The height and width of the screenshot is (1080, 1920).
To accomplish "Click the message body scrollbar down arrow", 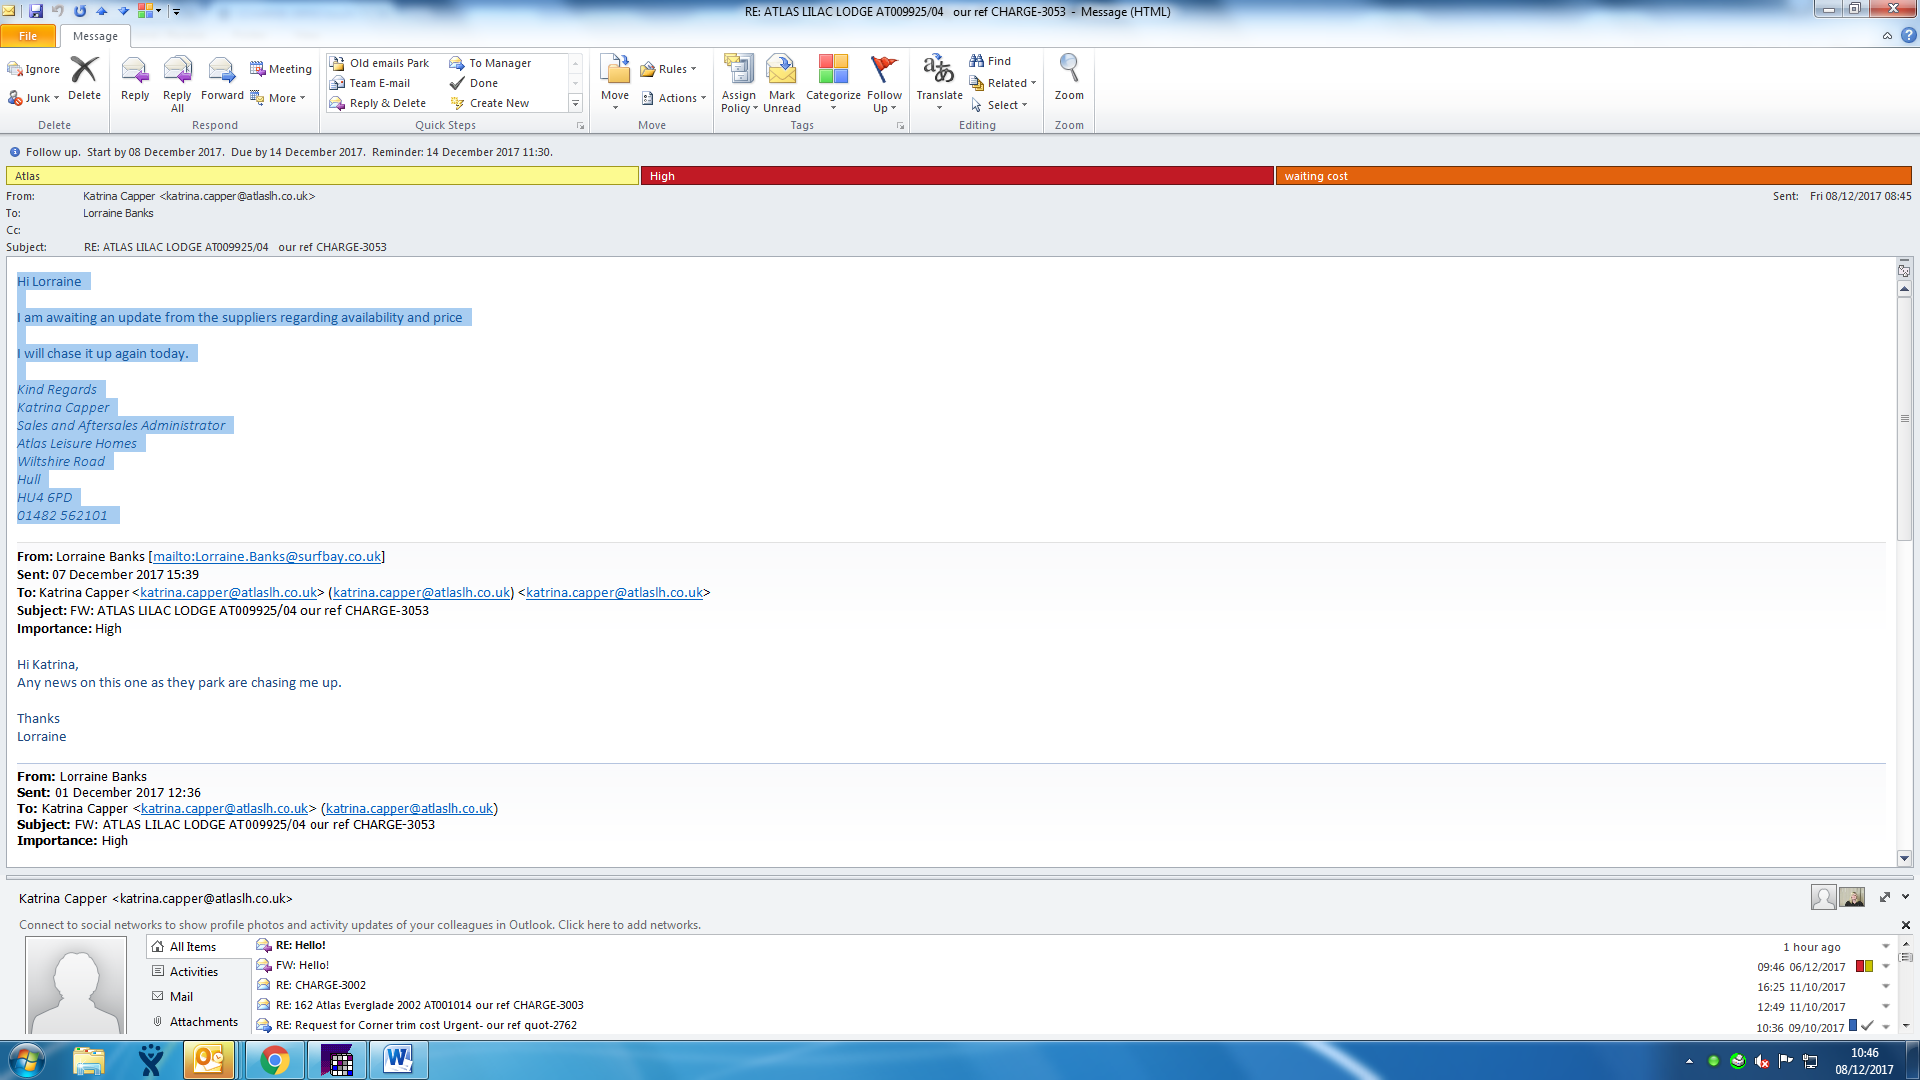I will coord(1904,858).
